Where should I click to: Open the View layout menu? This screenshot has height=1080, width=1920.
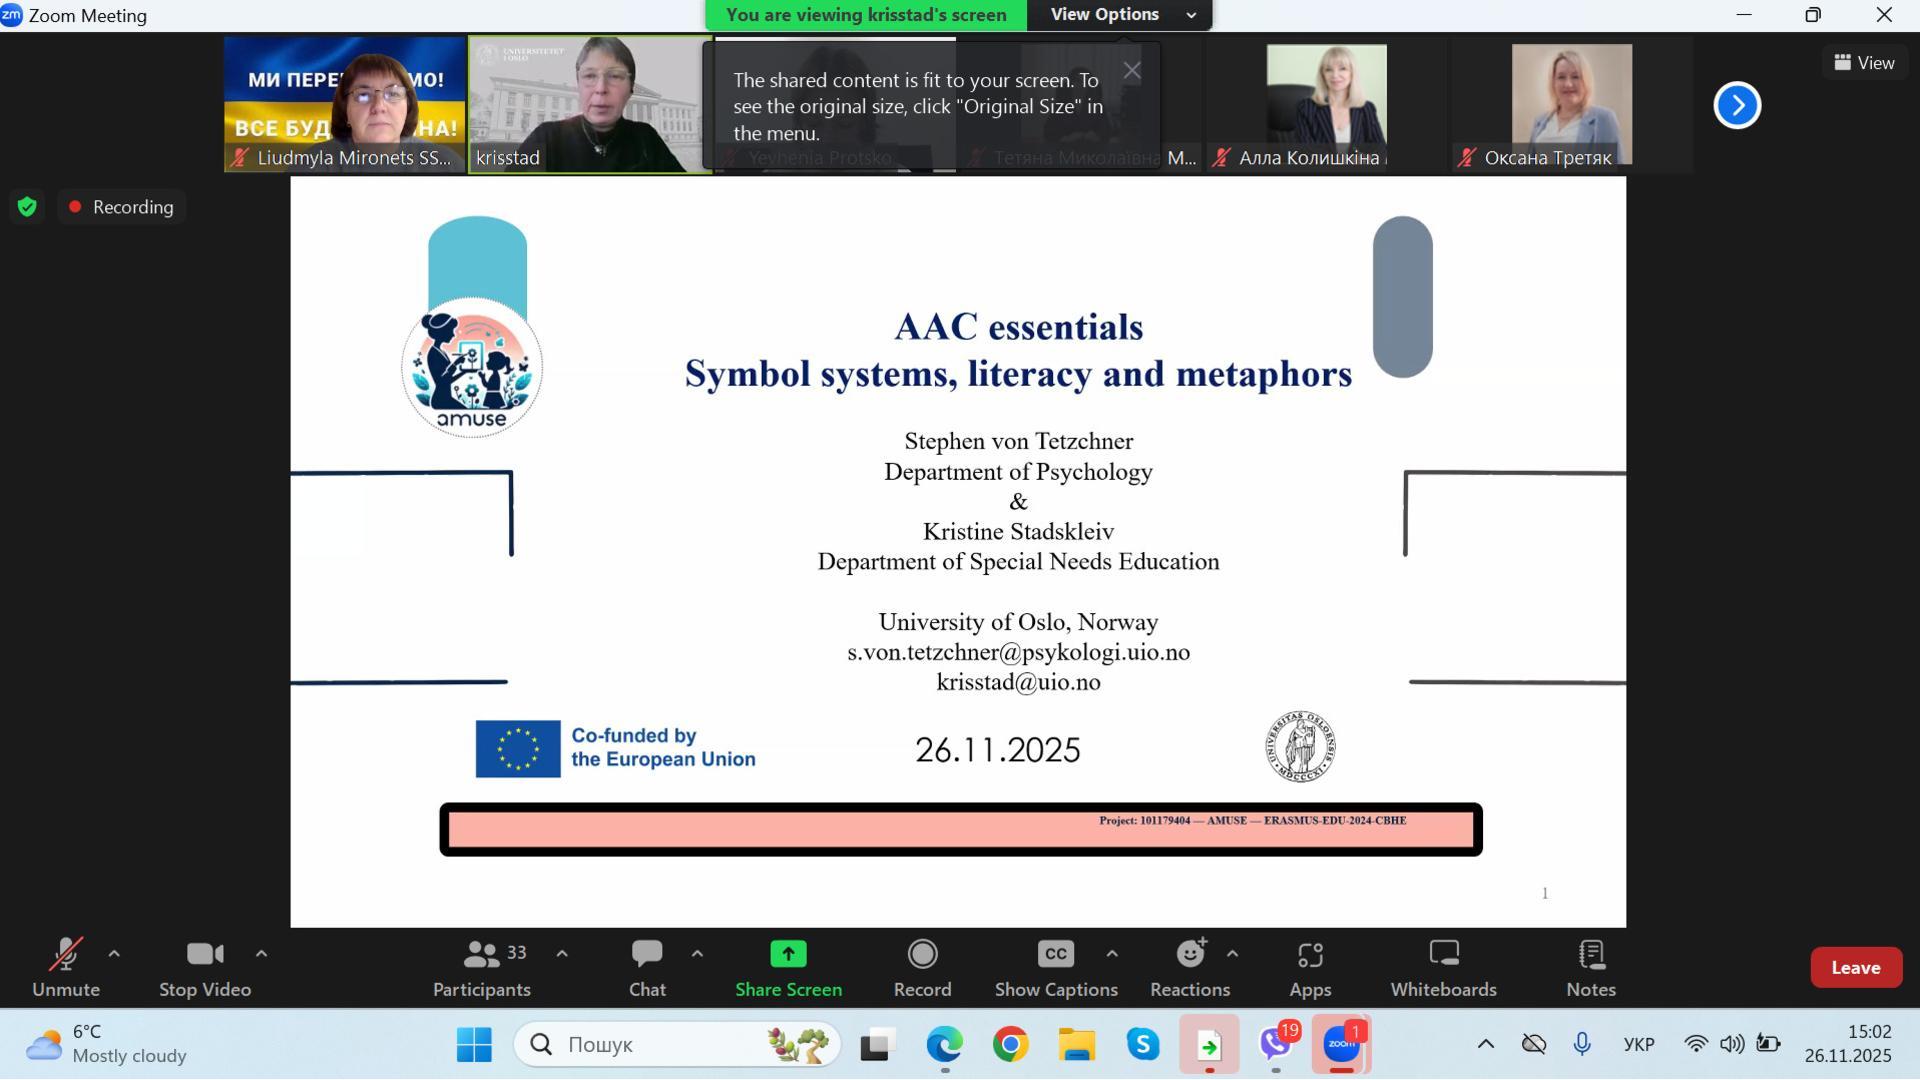tap(1864, 62)
